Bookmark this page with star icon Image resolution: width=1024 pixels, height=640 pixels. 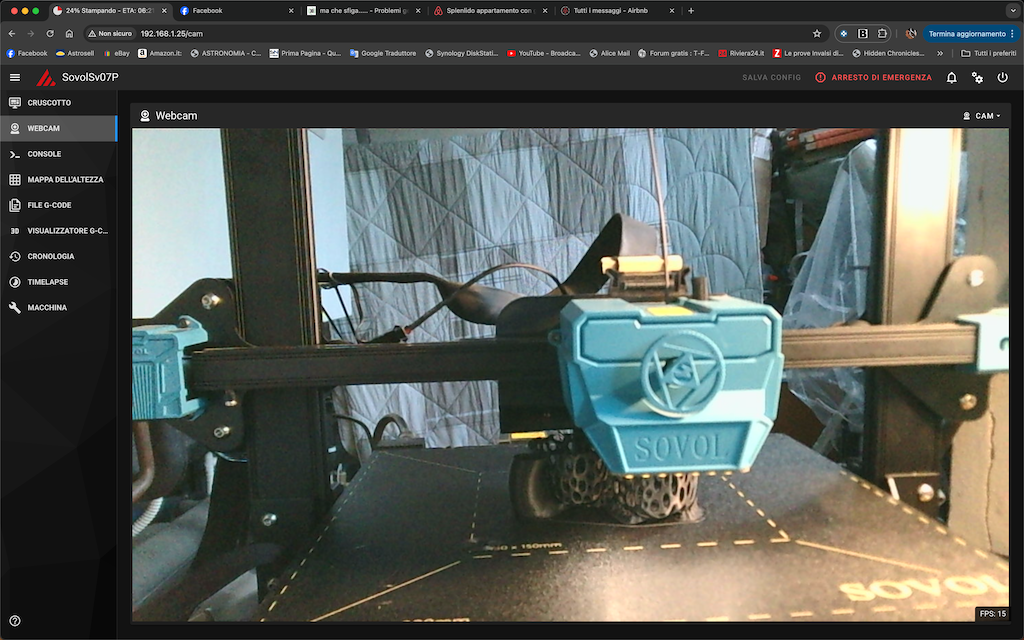817,33
